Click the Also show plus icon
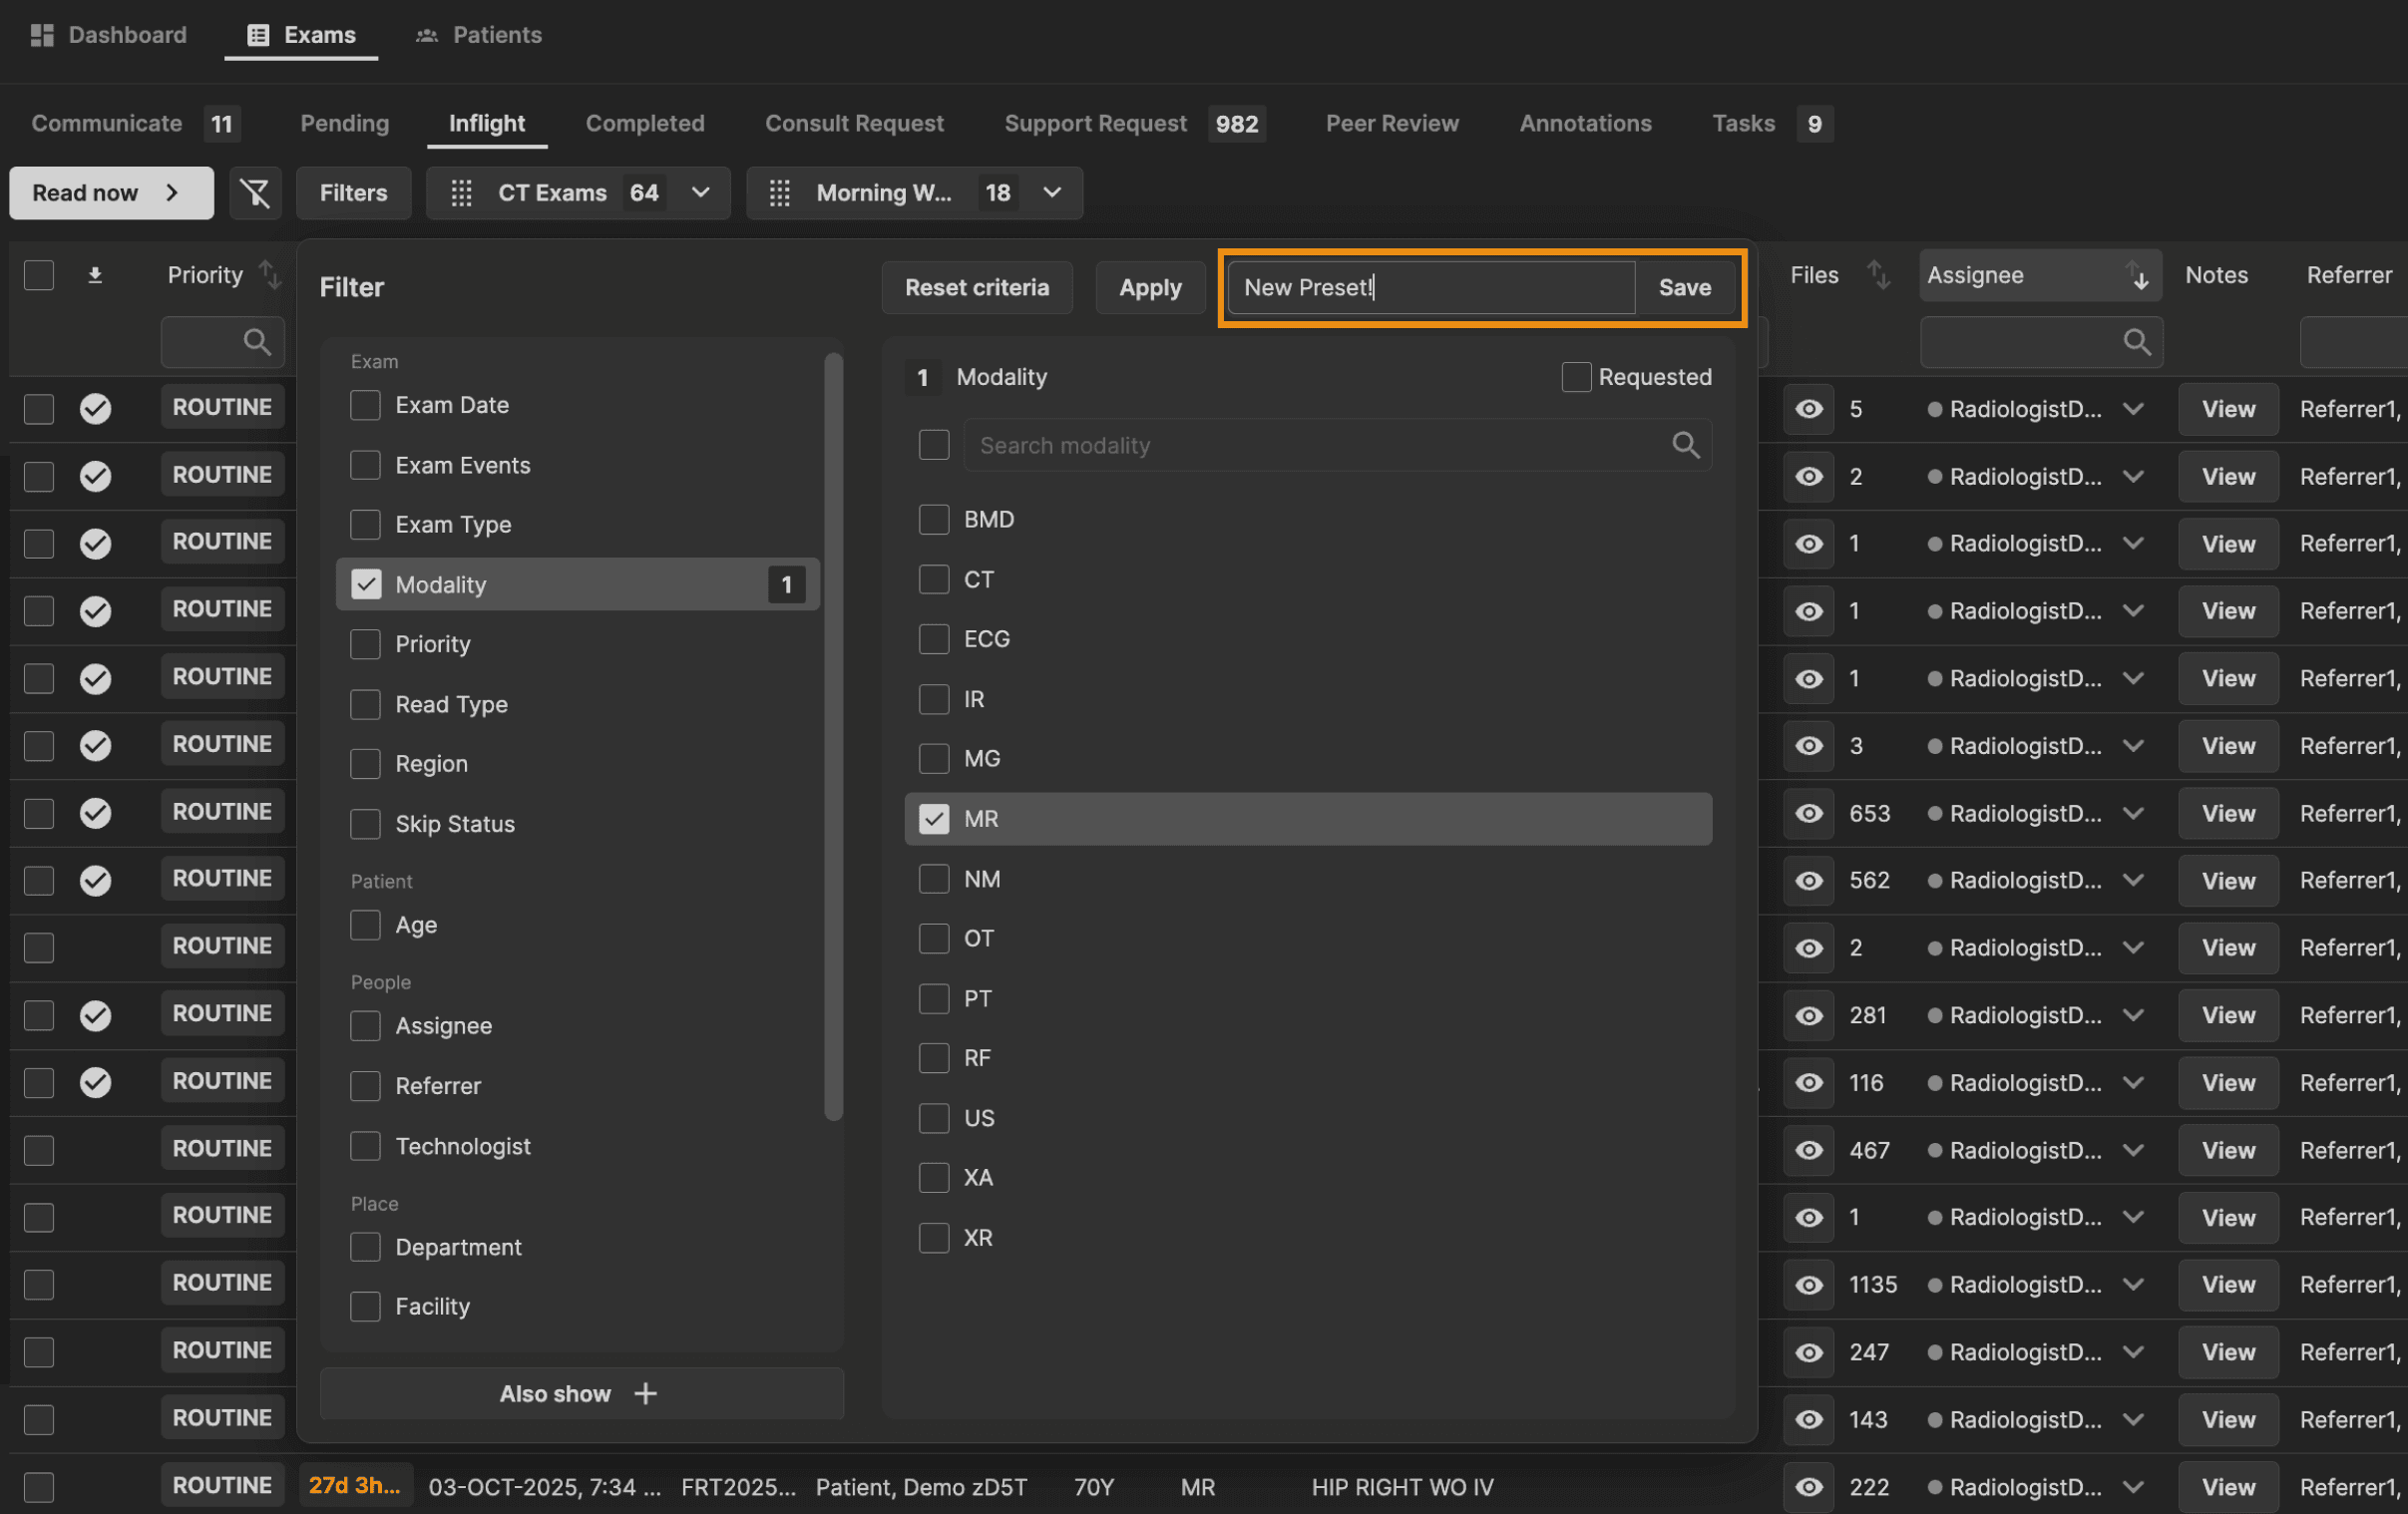Screen dimensions: 2408x1514 click(646, 1393)
